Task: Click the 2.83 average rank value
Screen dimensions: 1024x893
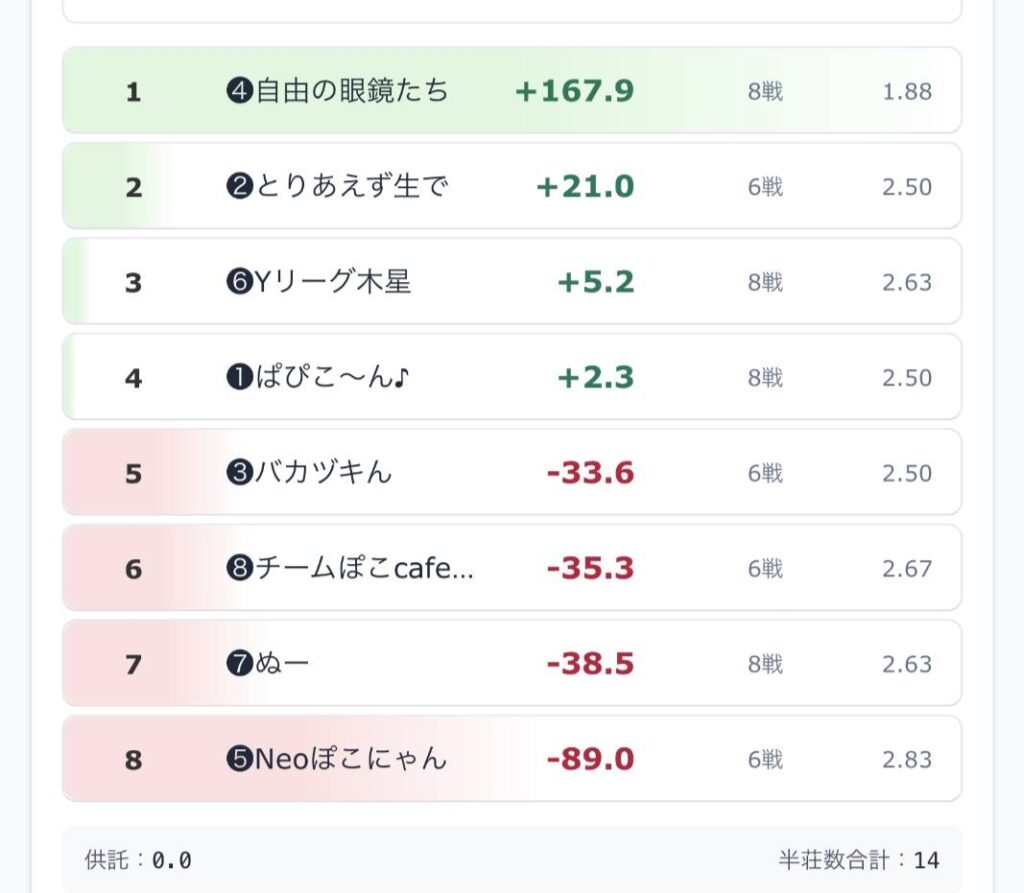Action: tap(906, 760)
